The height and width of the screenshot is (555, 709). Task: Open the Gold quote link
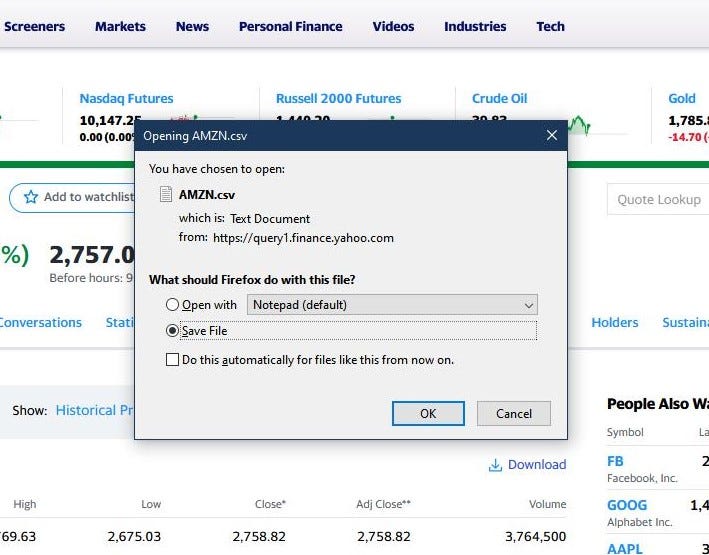[x=682, y=99]
